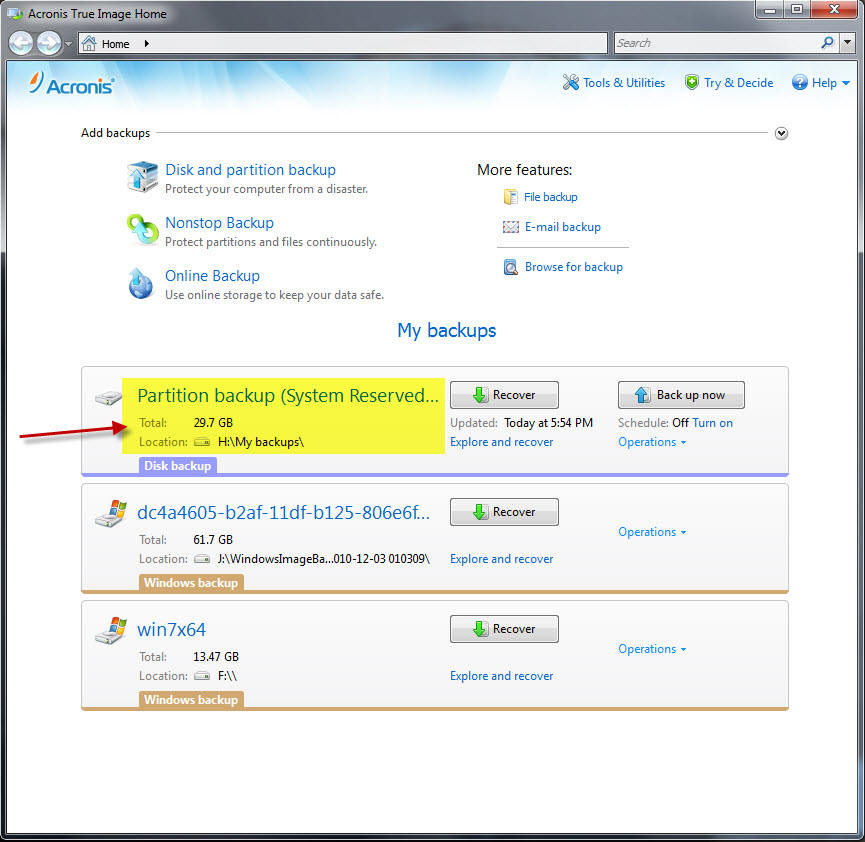Turn on the backup schedule
The image size is (865, 842).
(x=712, y=423)
